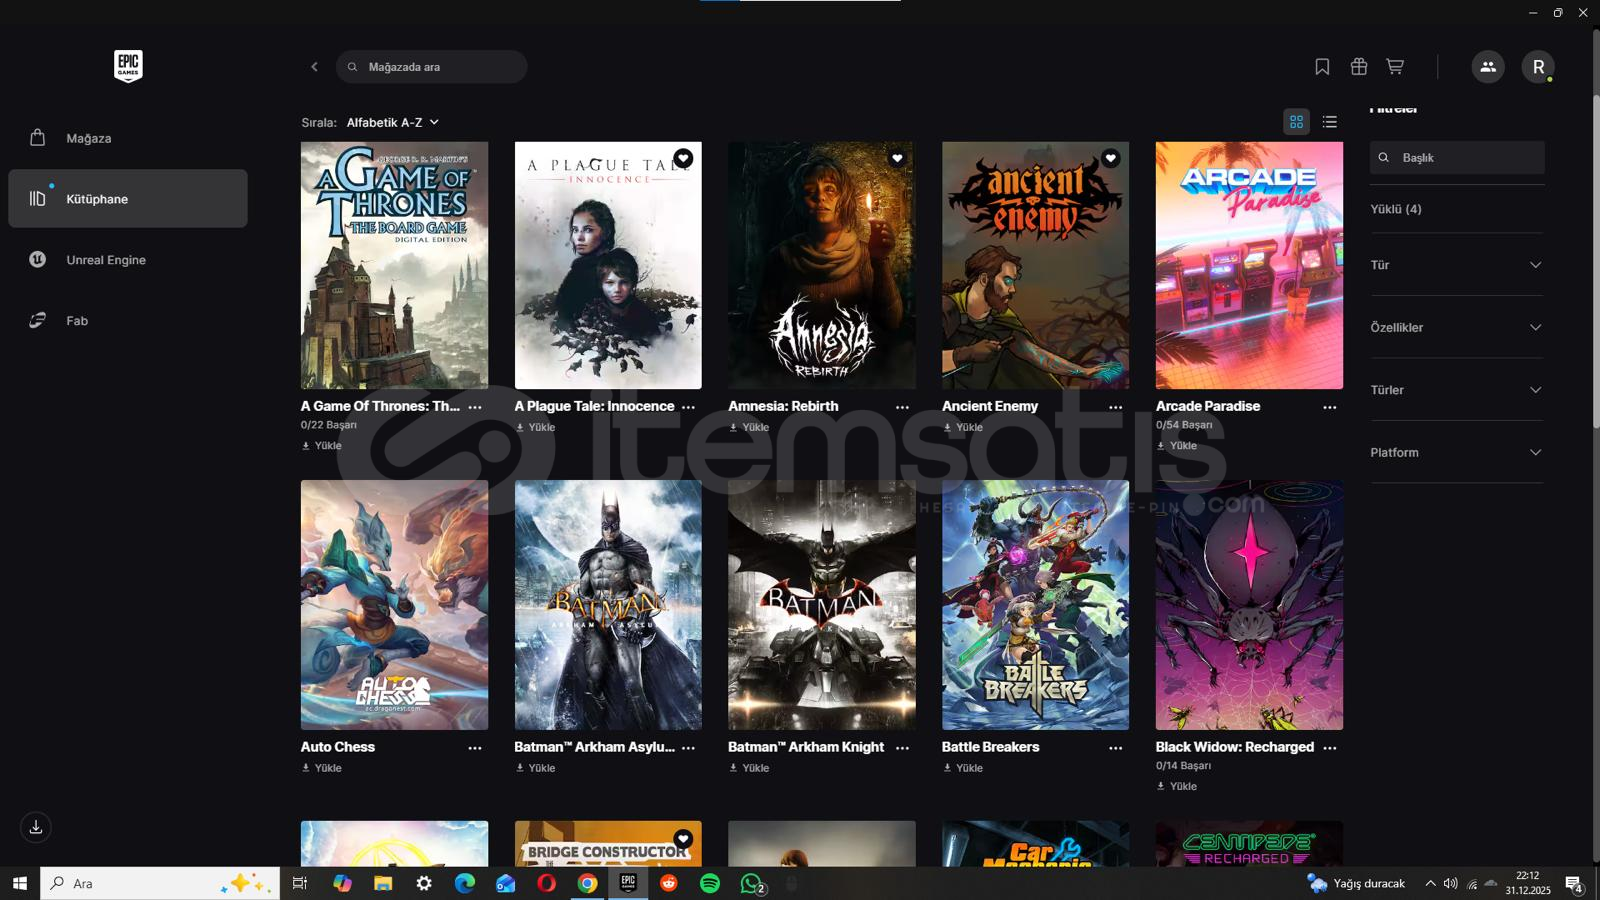Viewport: 1600px width, 900px height.
Task: Show hidden system tray icons
Action: tap(1430, 883)
